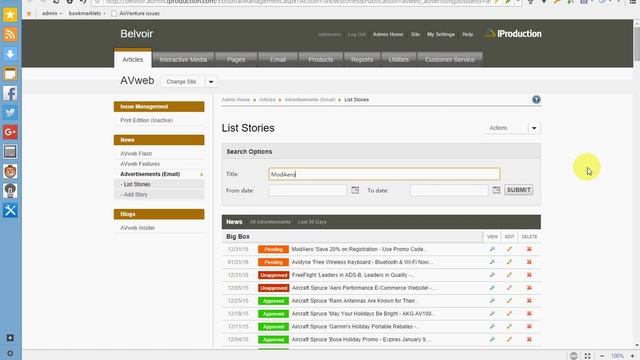The width and height of the screenshot is (640, 360).
Task: Expand the bookmarklets bookmarks folder
Action: 87,13
